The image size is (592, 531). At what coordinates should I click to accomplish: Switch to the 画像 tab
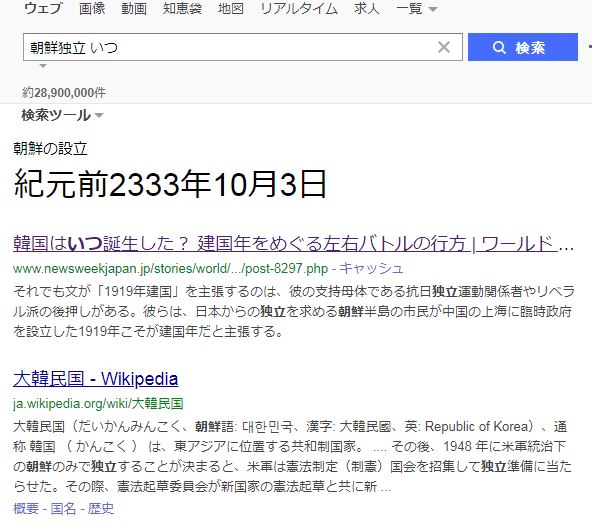point(92,8)
